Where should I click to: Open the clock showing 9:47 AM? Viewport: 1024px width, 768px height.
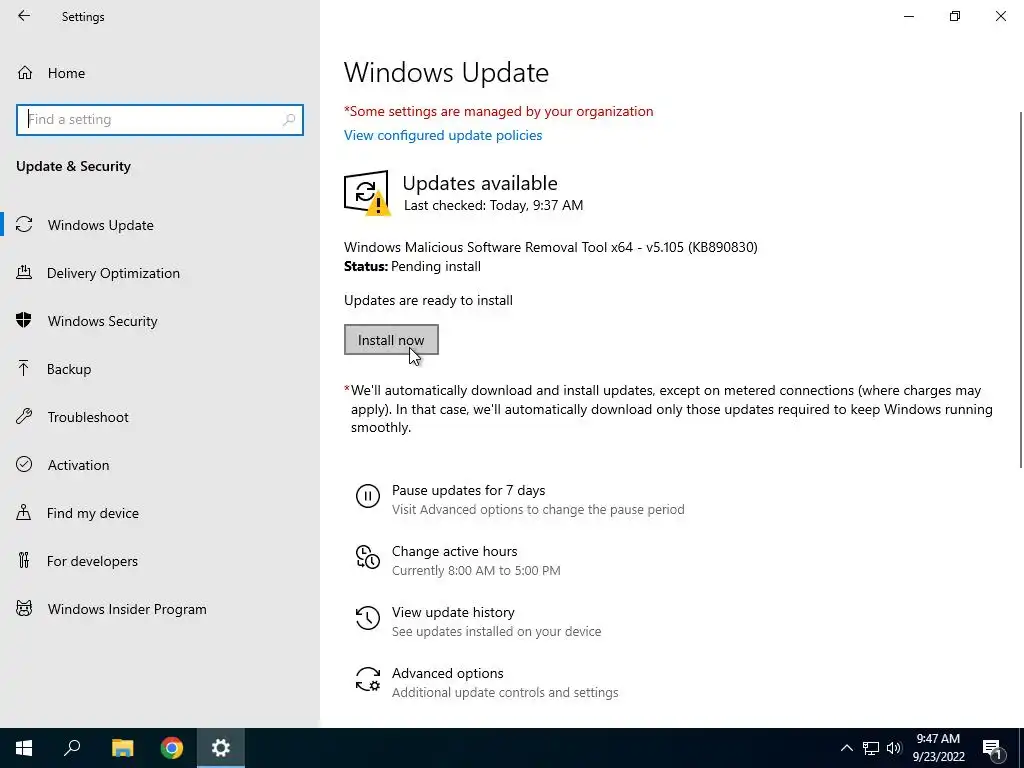(x=938, y=748)
